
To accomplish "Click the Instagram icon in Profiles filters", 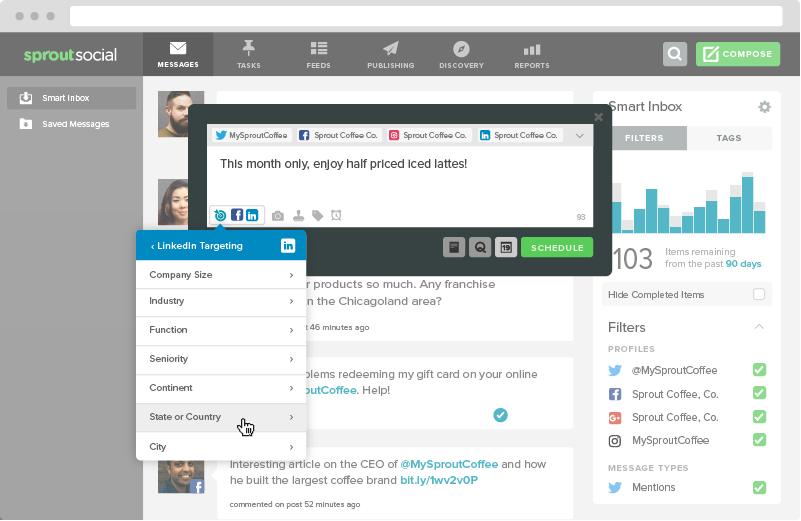I will [x=615, y=441].
